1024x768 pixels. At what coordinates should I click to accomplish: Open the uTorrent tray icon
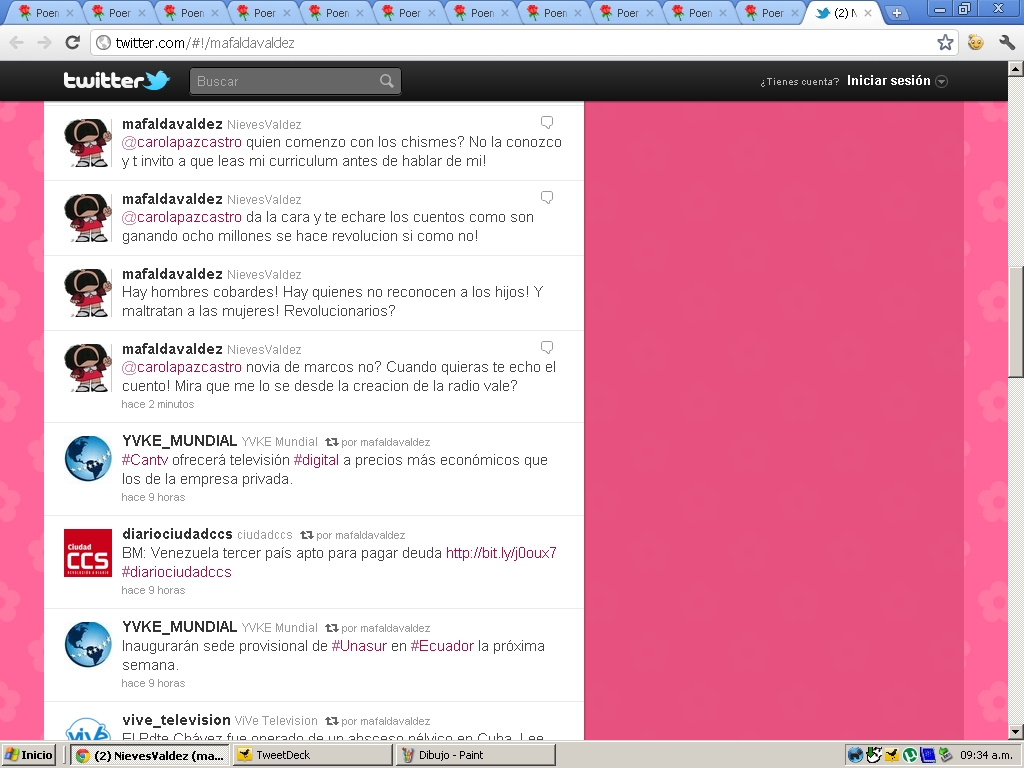pyautogui.click(x=910, y=756)
